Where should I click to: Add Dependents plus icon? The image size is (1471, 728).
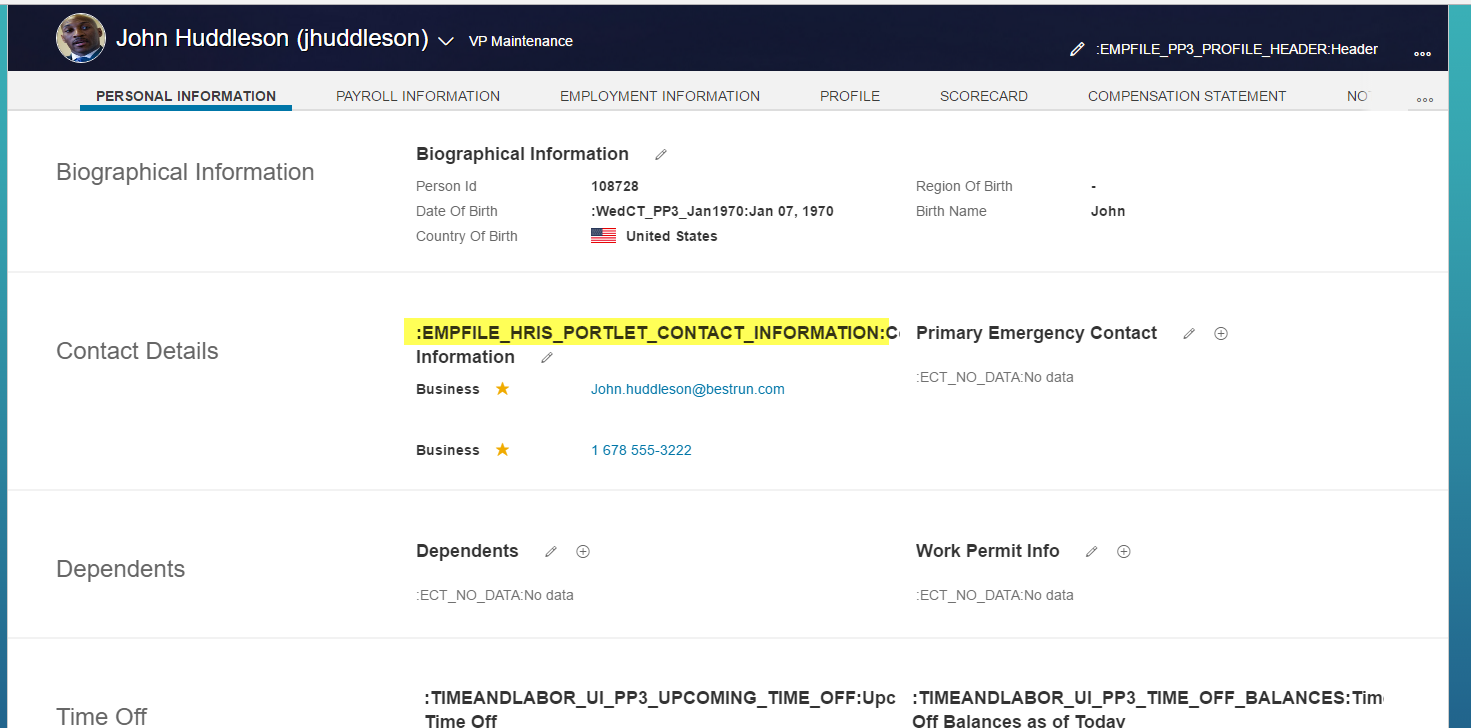coord(583,552)
